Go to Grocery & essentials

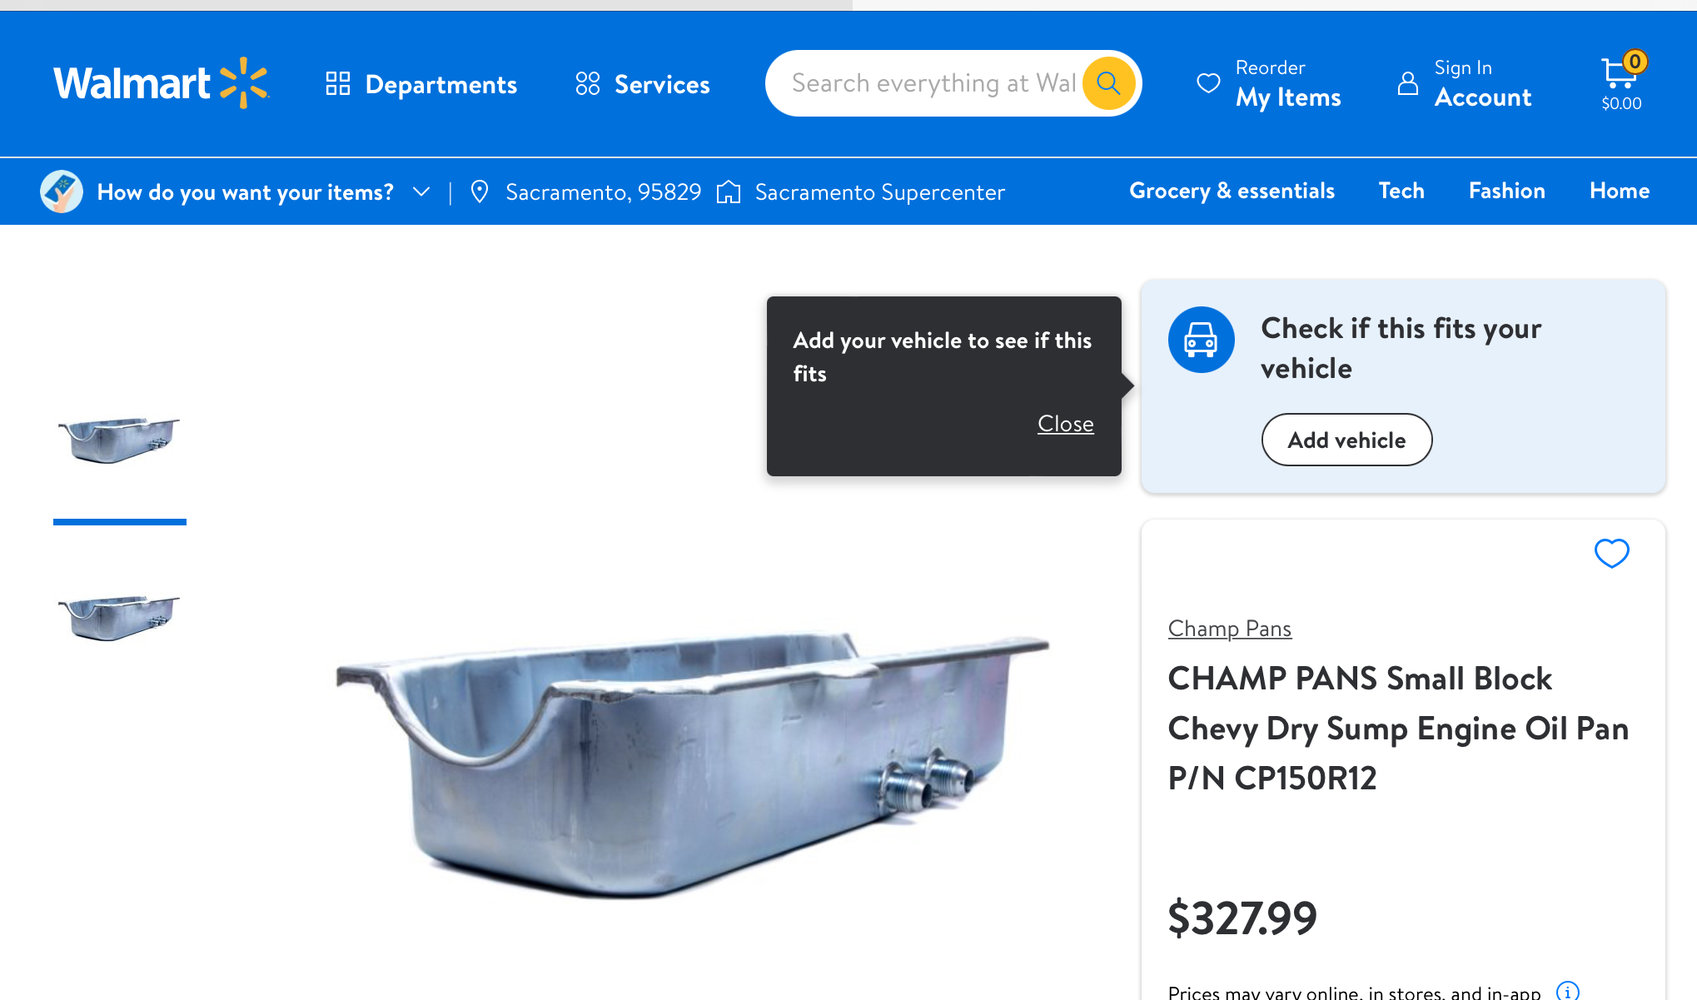[x=1231, y=191]
